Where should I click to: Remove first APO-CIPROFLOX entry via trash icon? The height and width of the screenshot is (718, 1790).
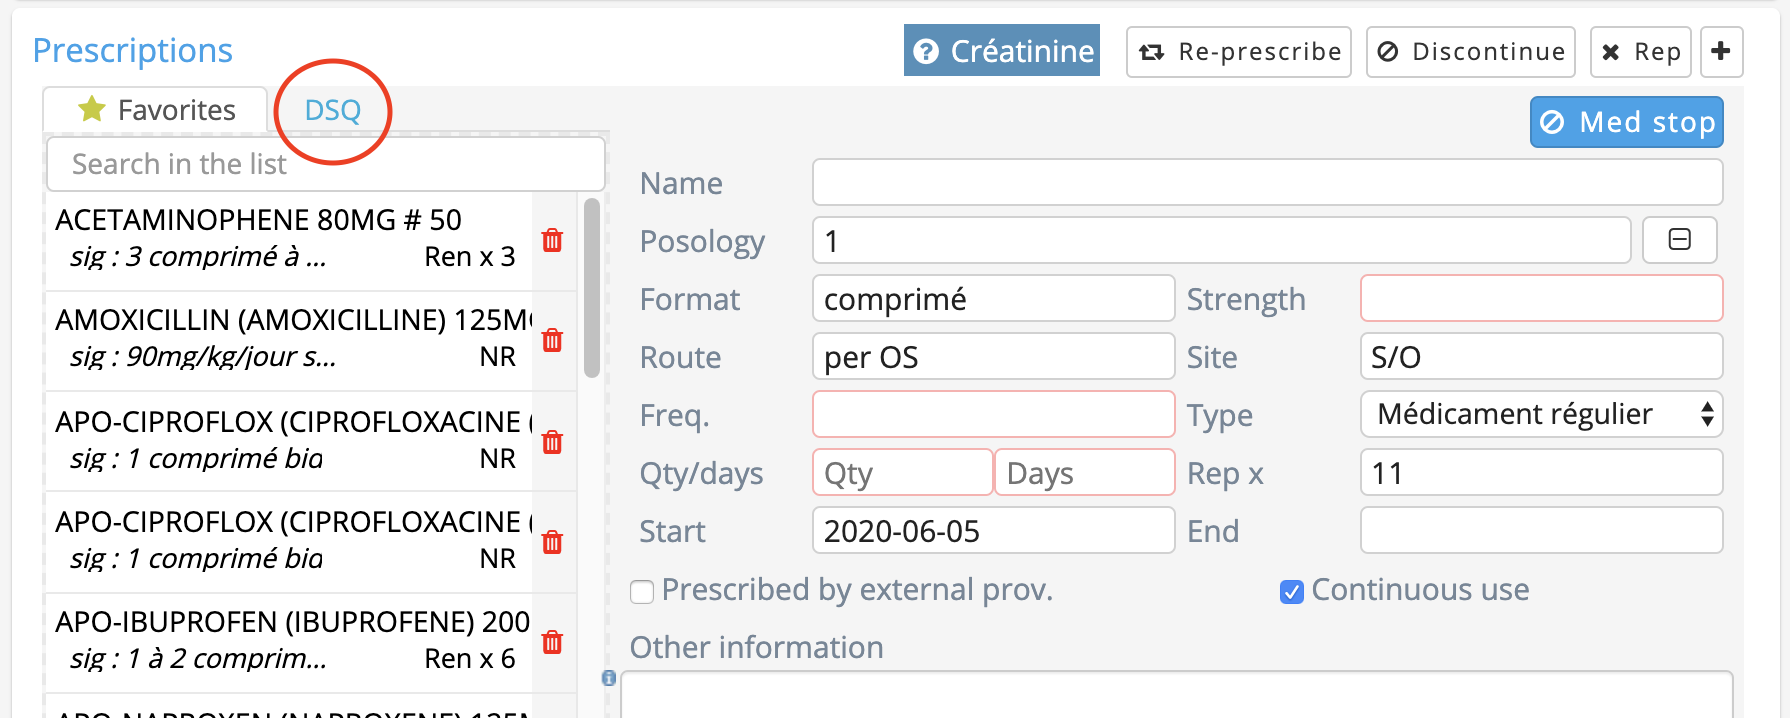click(552, 442)
